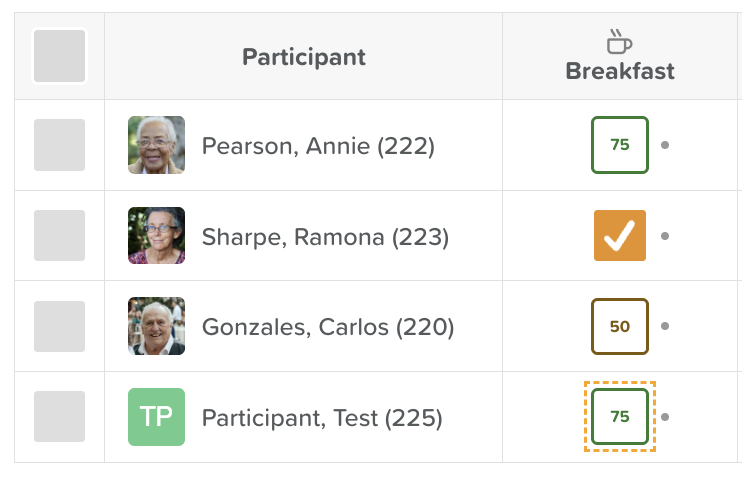
Task: Select Ramona Sharpe's row checkbox
Action: coord(60,235)
